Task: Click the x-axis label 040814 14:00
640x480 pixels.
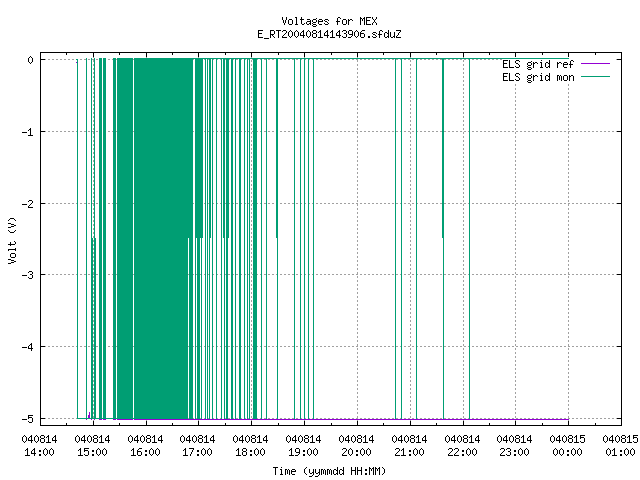Action: click(40, 446)
